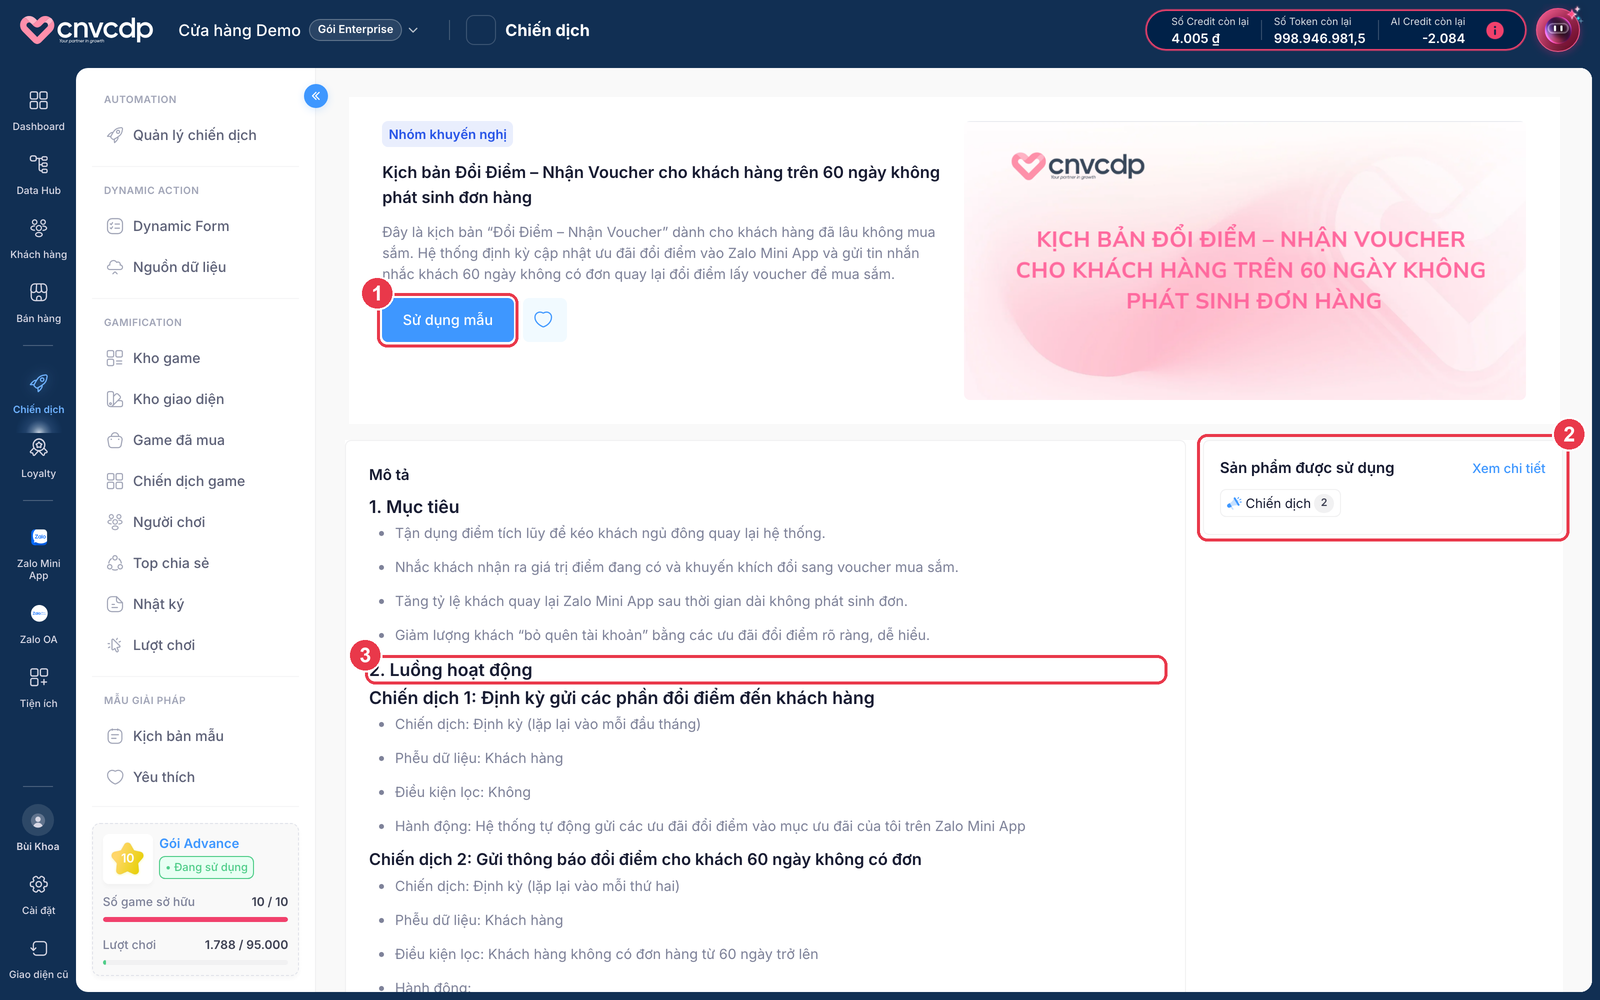Screen dimensions: 1600x1000
Task: Click the campaign template banner image
Action: click(1245, 261)
